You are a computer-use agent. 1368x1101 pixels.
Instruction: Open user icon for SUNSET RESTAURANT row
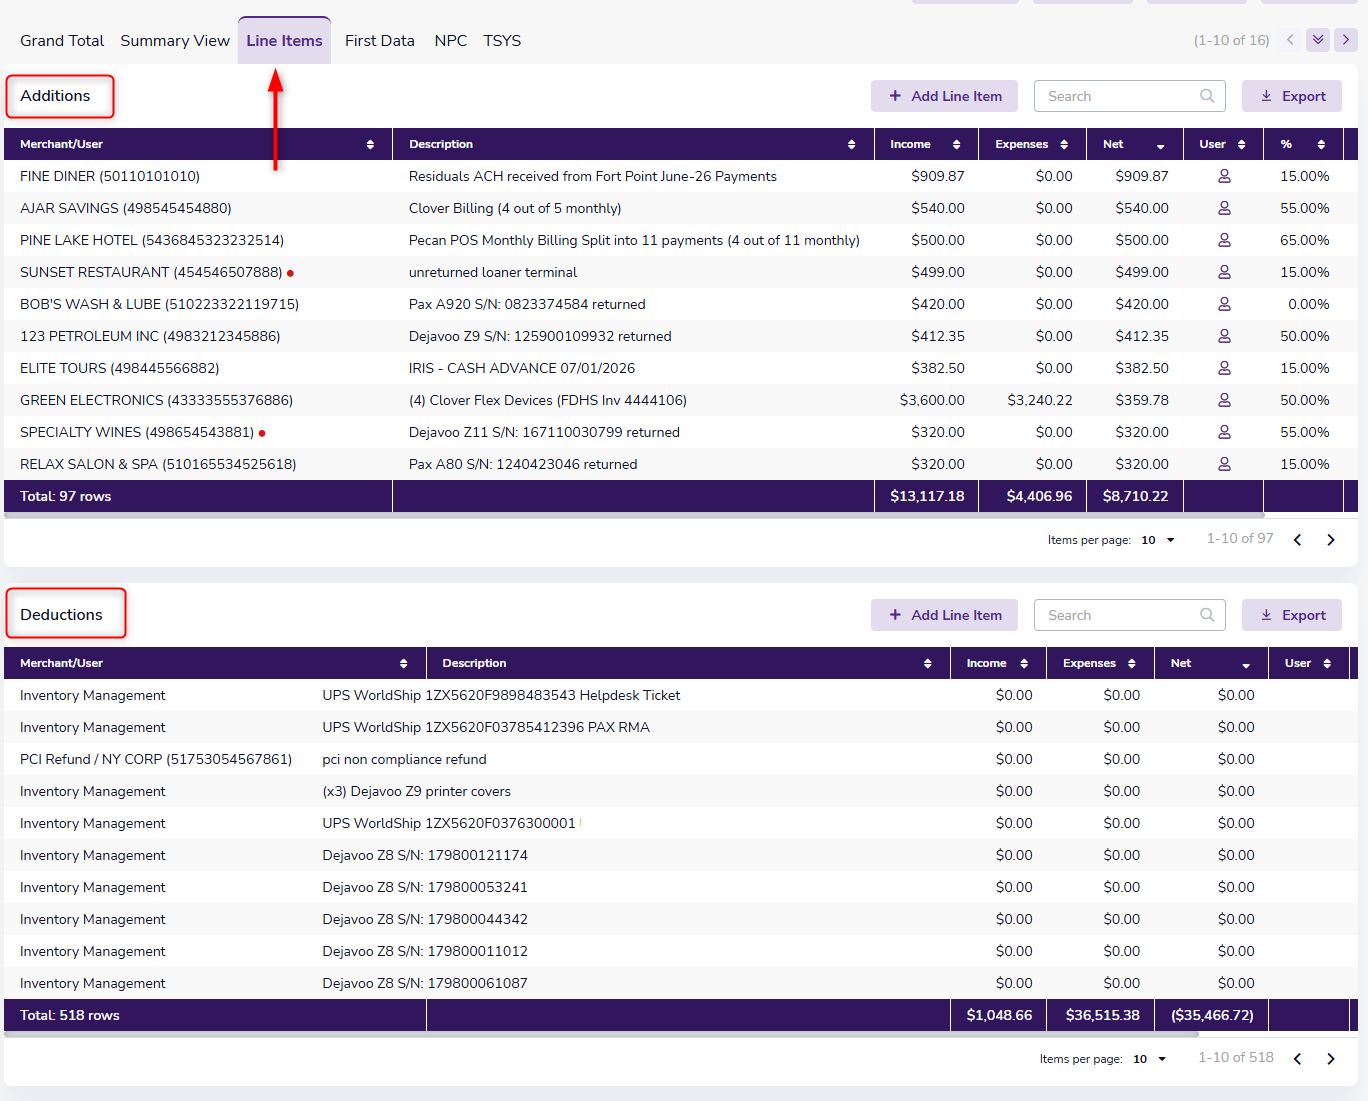coord(1224,272)
